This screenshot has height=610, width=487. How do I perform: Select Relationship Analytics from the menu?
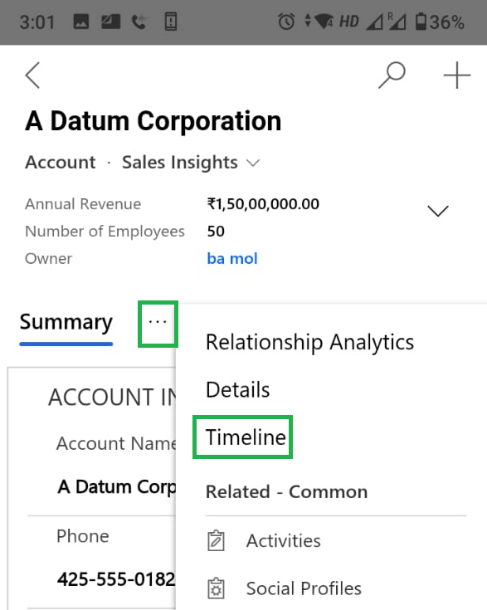[310, 342]
